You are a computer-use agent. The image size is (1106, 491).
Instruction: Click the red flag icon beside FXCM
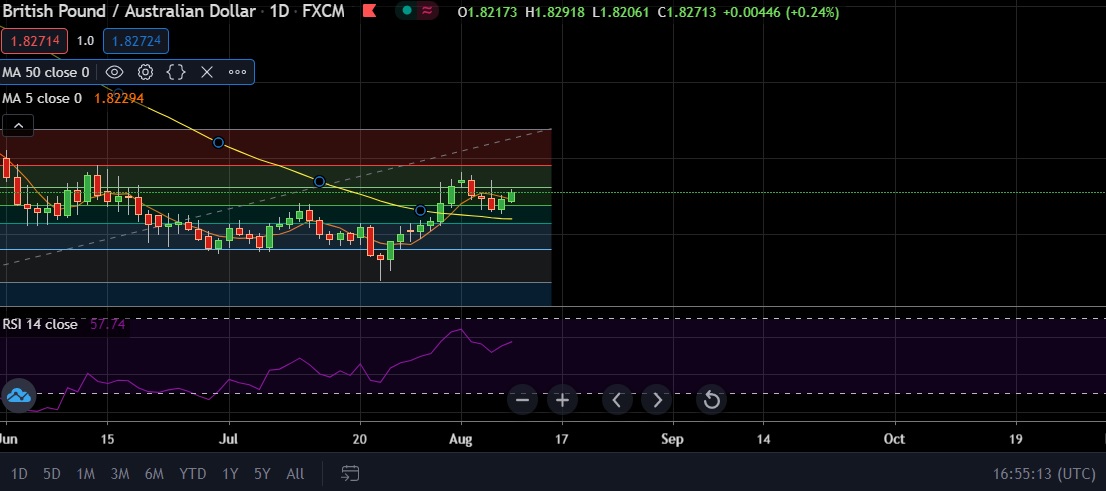coord(369,11)
